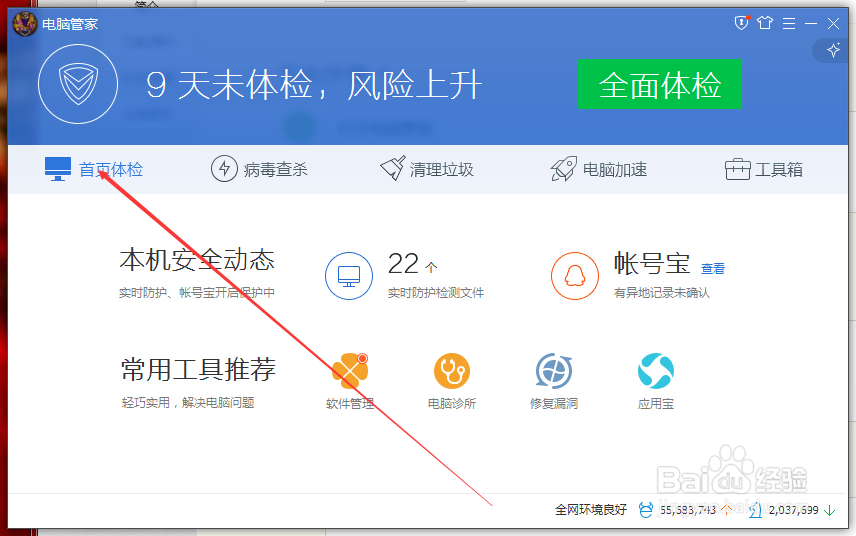This screenshot has height=536, width=856.
Task: Click the cloud check count 55,583,743 icon
Action: point(646,510)
